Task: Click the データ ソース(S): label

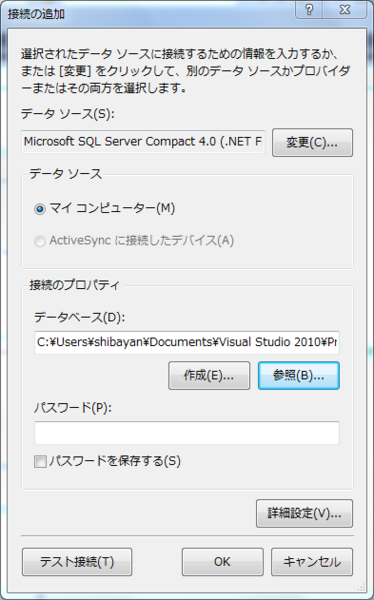Action: coord(68,114)
